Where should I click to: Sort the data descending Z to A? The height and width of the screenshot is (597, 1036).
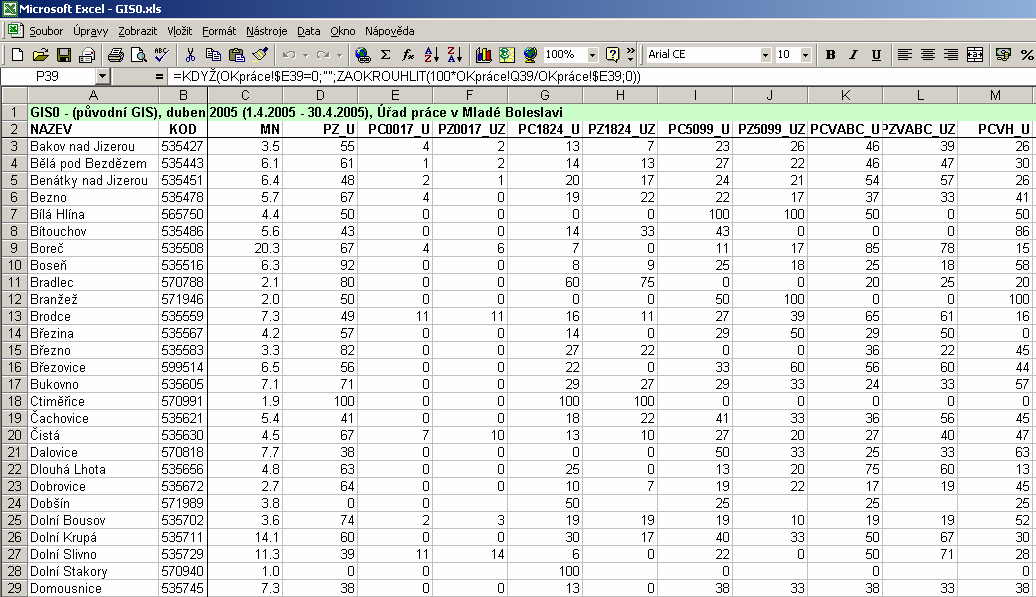pyautogui.click(x=455, y=55)
